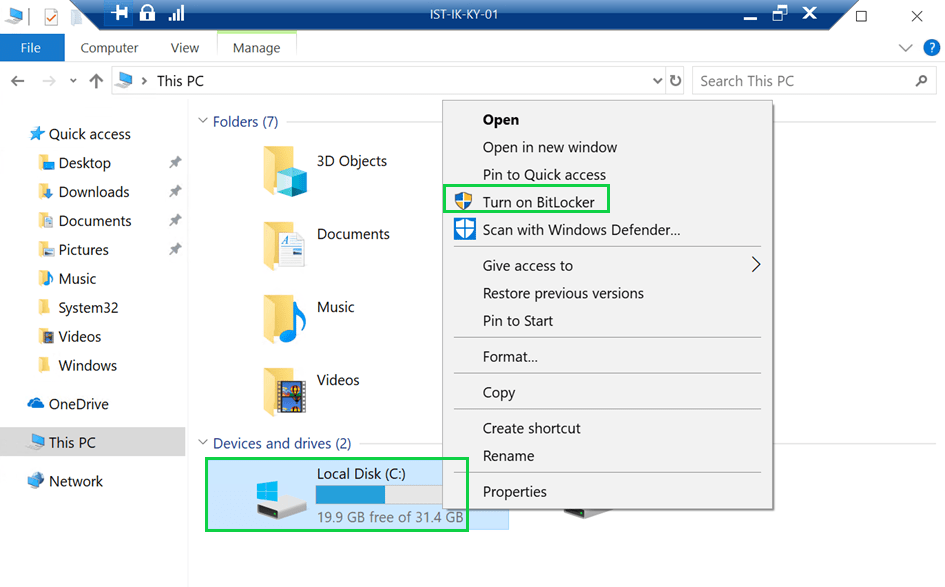Click the refresh button beside the address bar

point(677,81)
